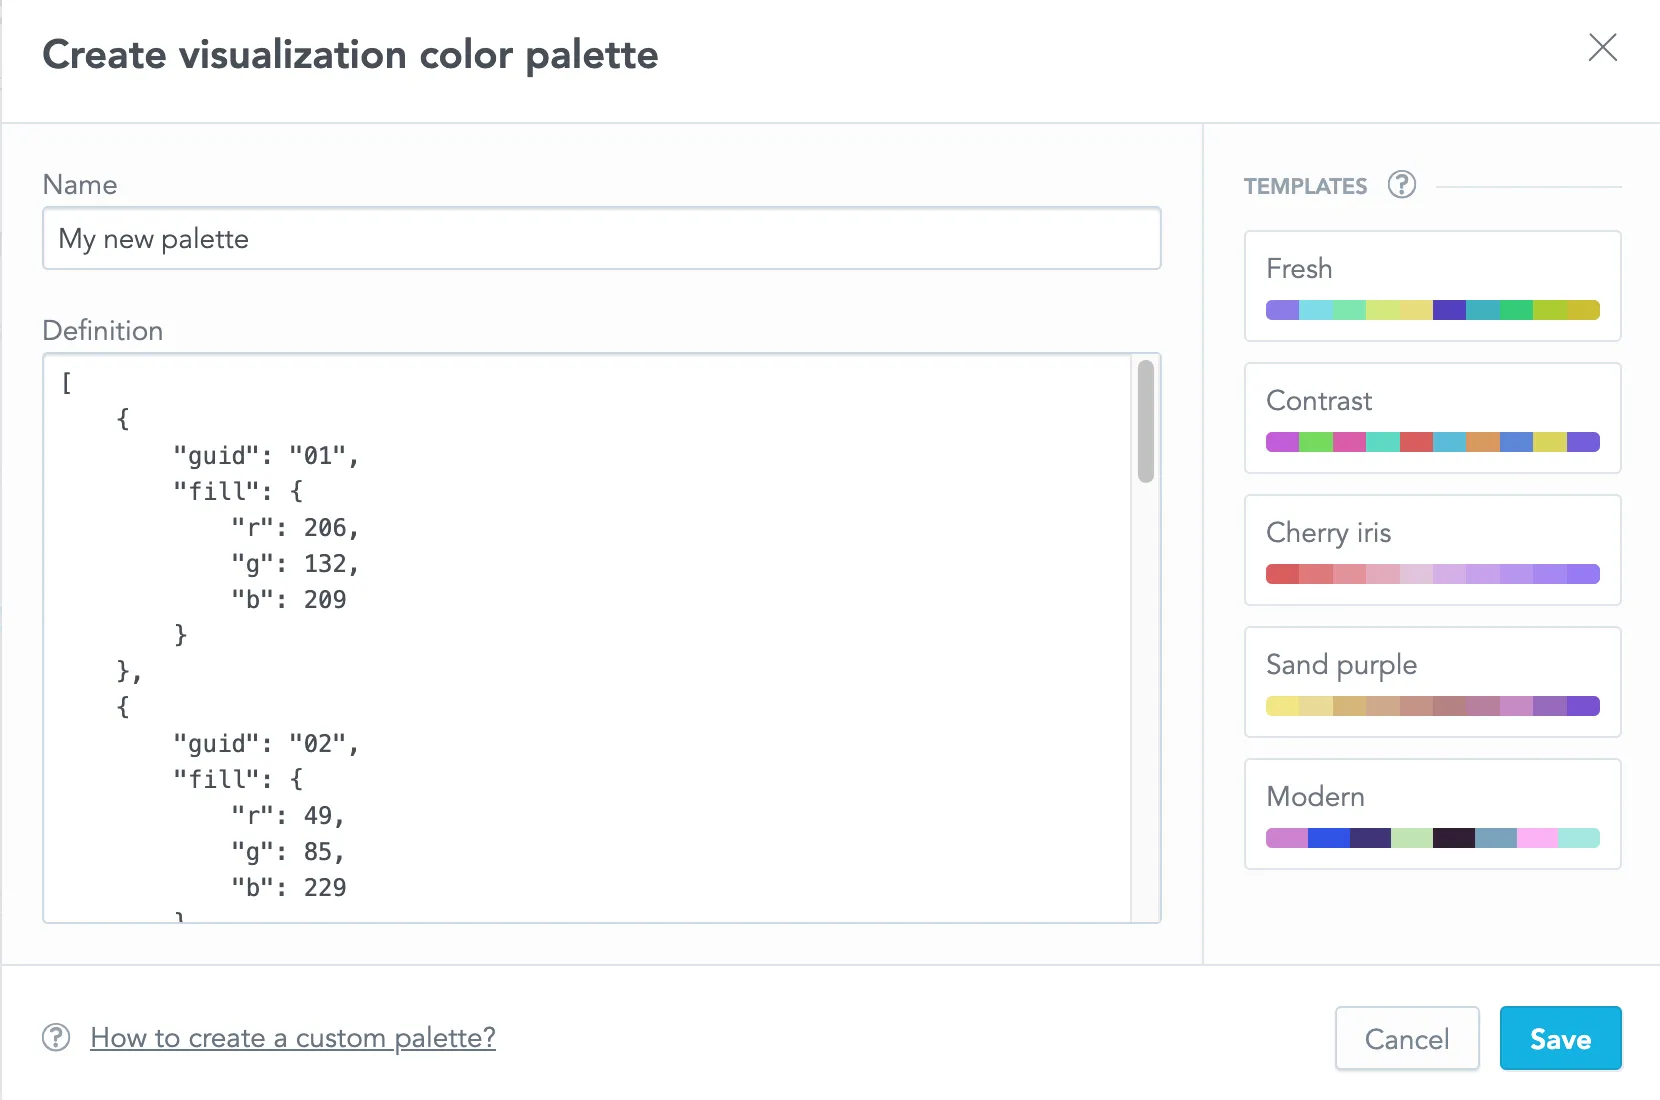Image resolution: width=1660 pixels, height=1100 pixels.
Task: Click the Modern template color strip
Action: pyautogui.click(x=1432, y=838)
